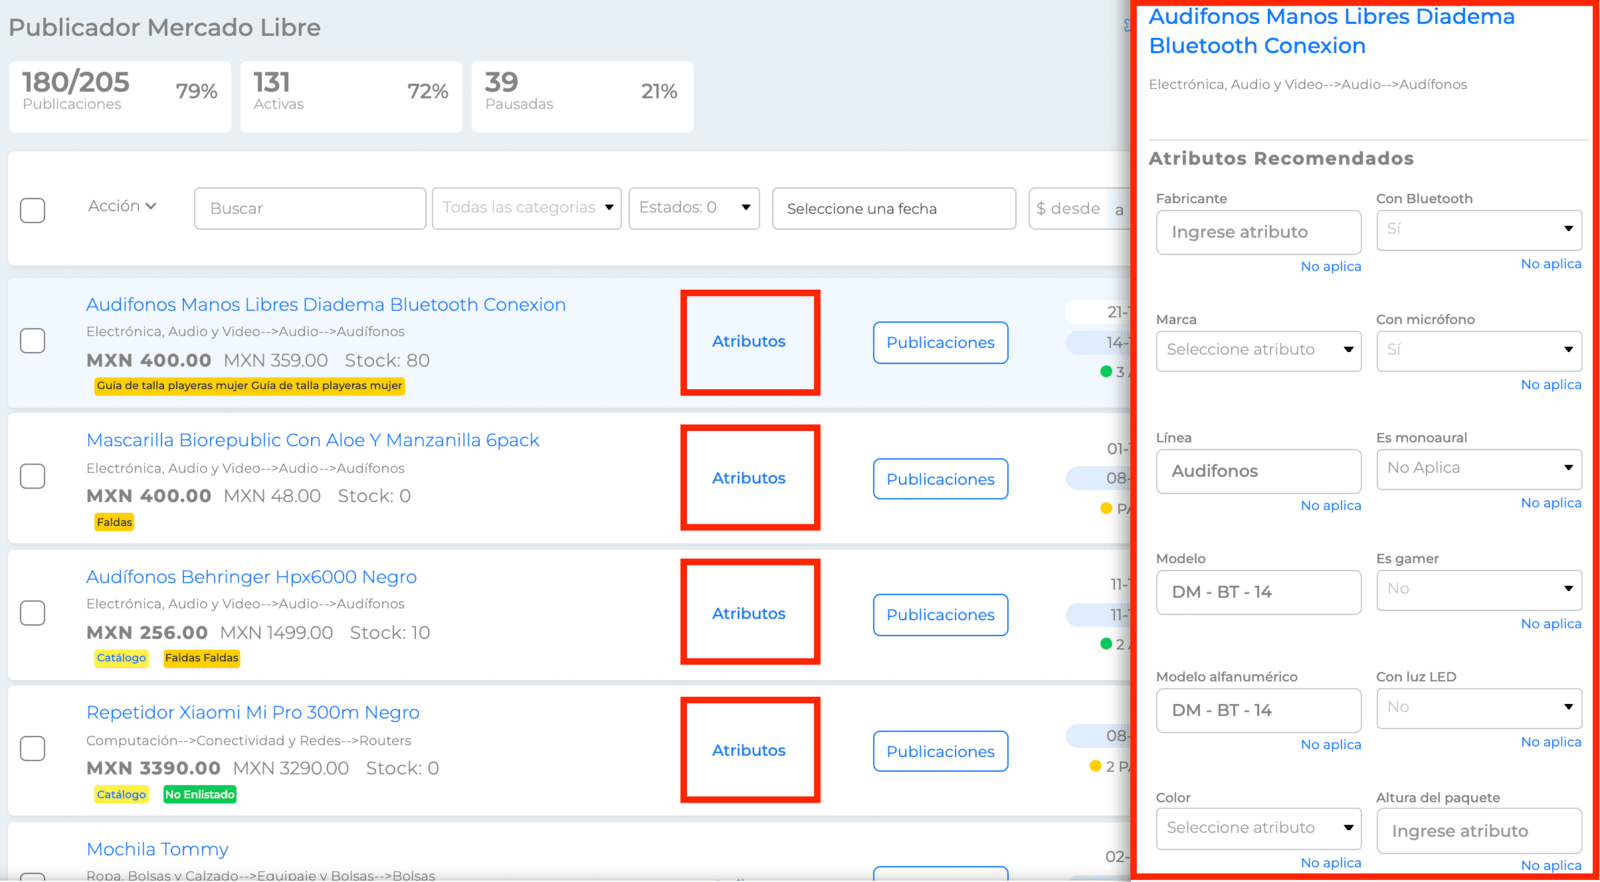Expand the Con luz LED dropdown
Viewport: 1600px width, 882px height.
click(1479, 708)
